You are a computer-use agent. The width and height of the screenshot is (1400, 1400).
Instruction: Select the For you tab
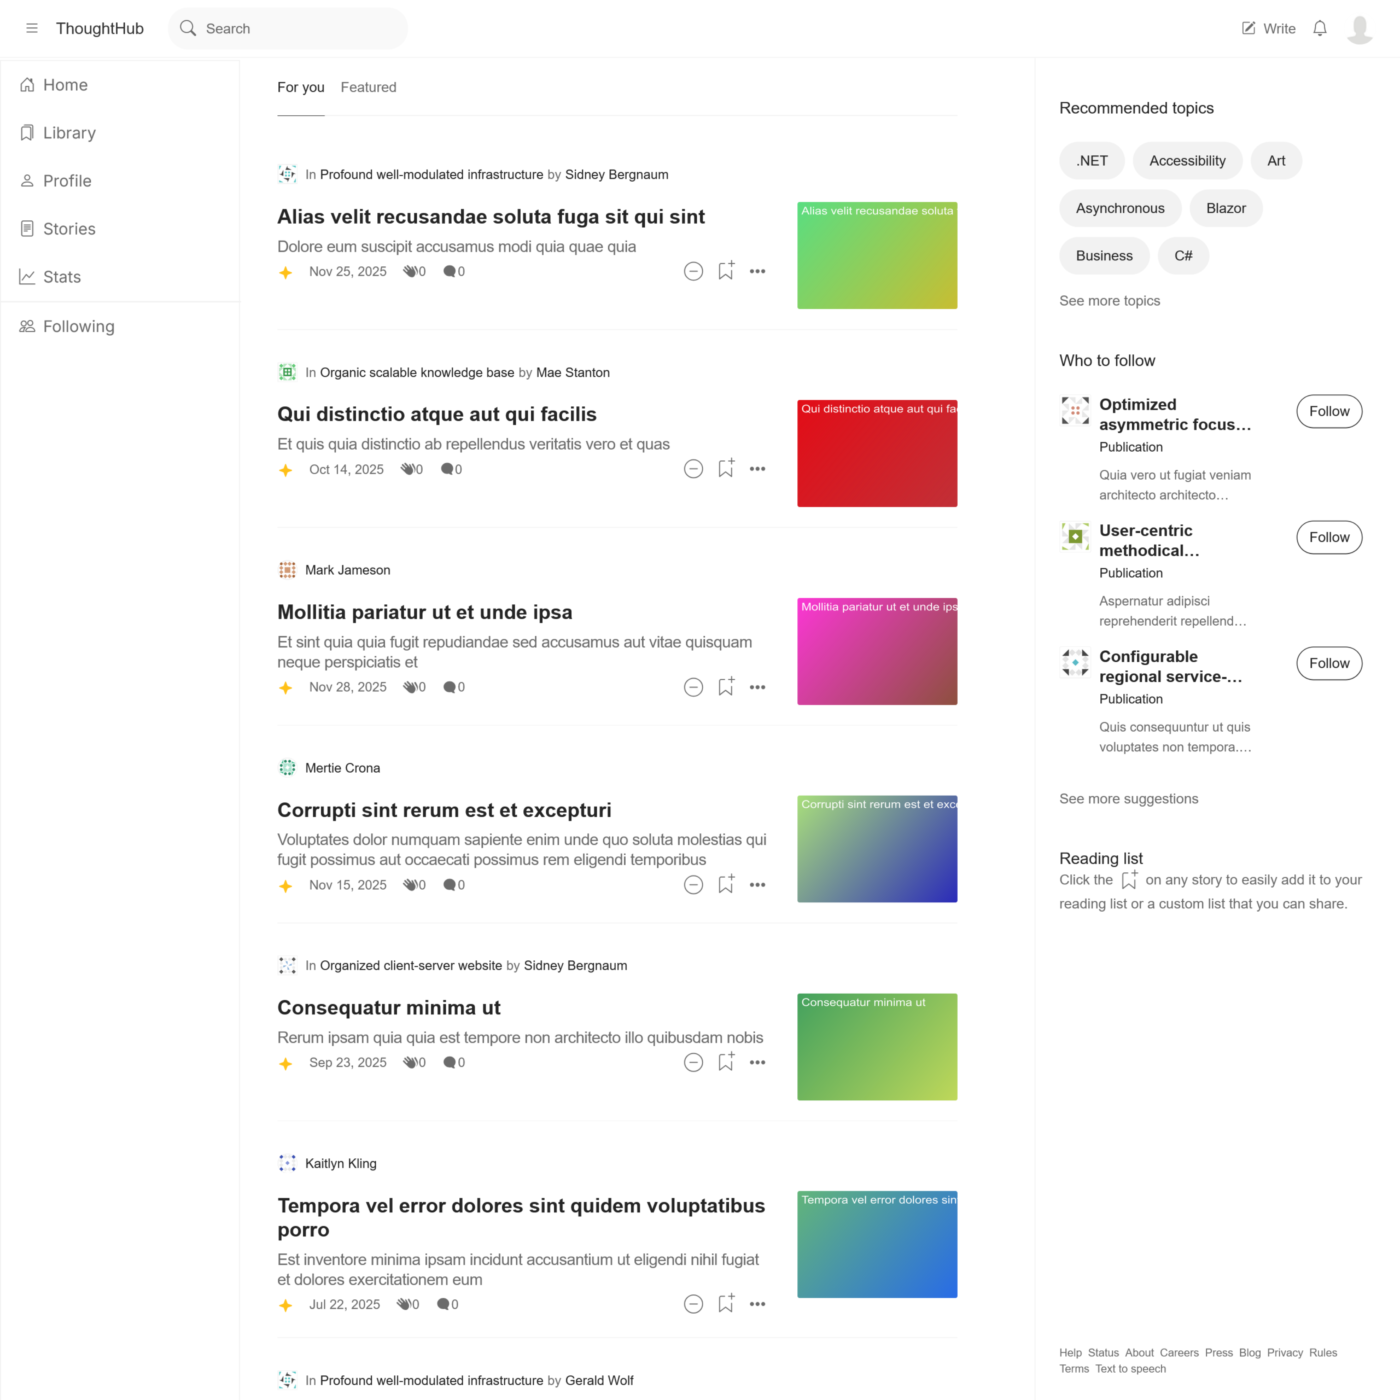(x=300, y=87)
